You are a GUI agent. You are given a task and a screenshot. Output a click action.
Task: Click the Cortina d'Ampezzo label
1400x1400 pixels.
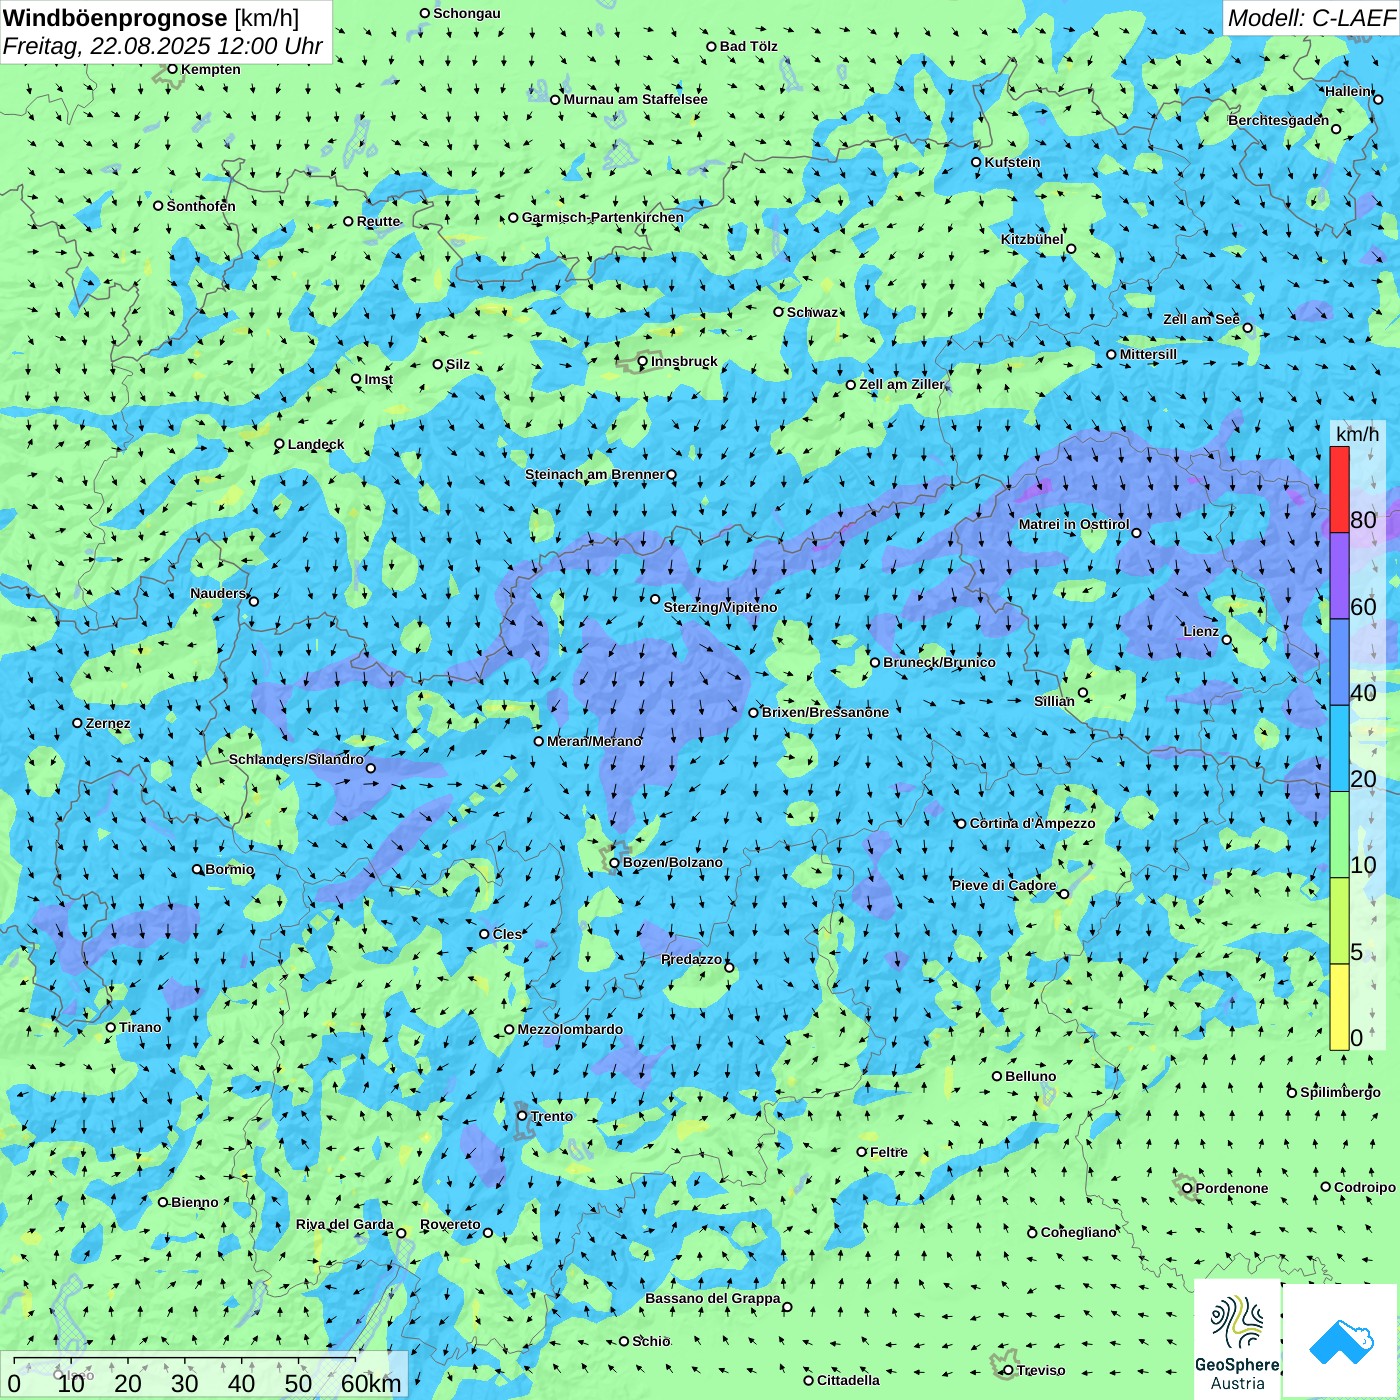[1032, 823]
